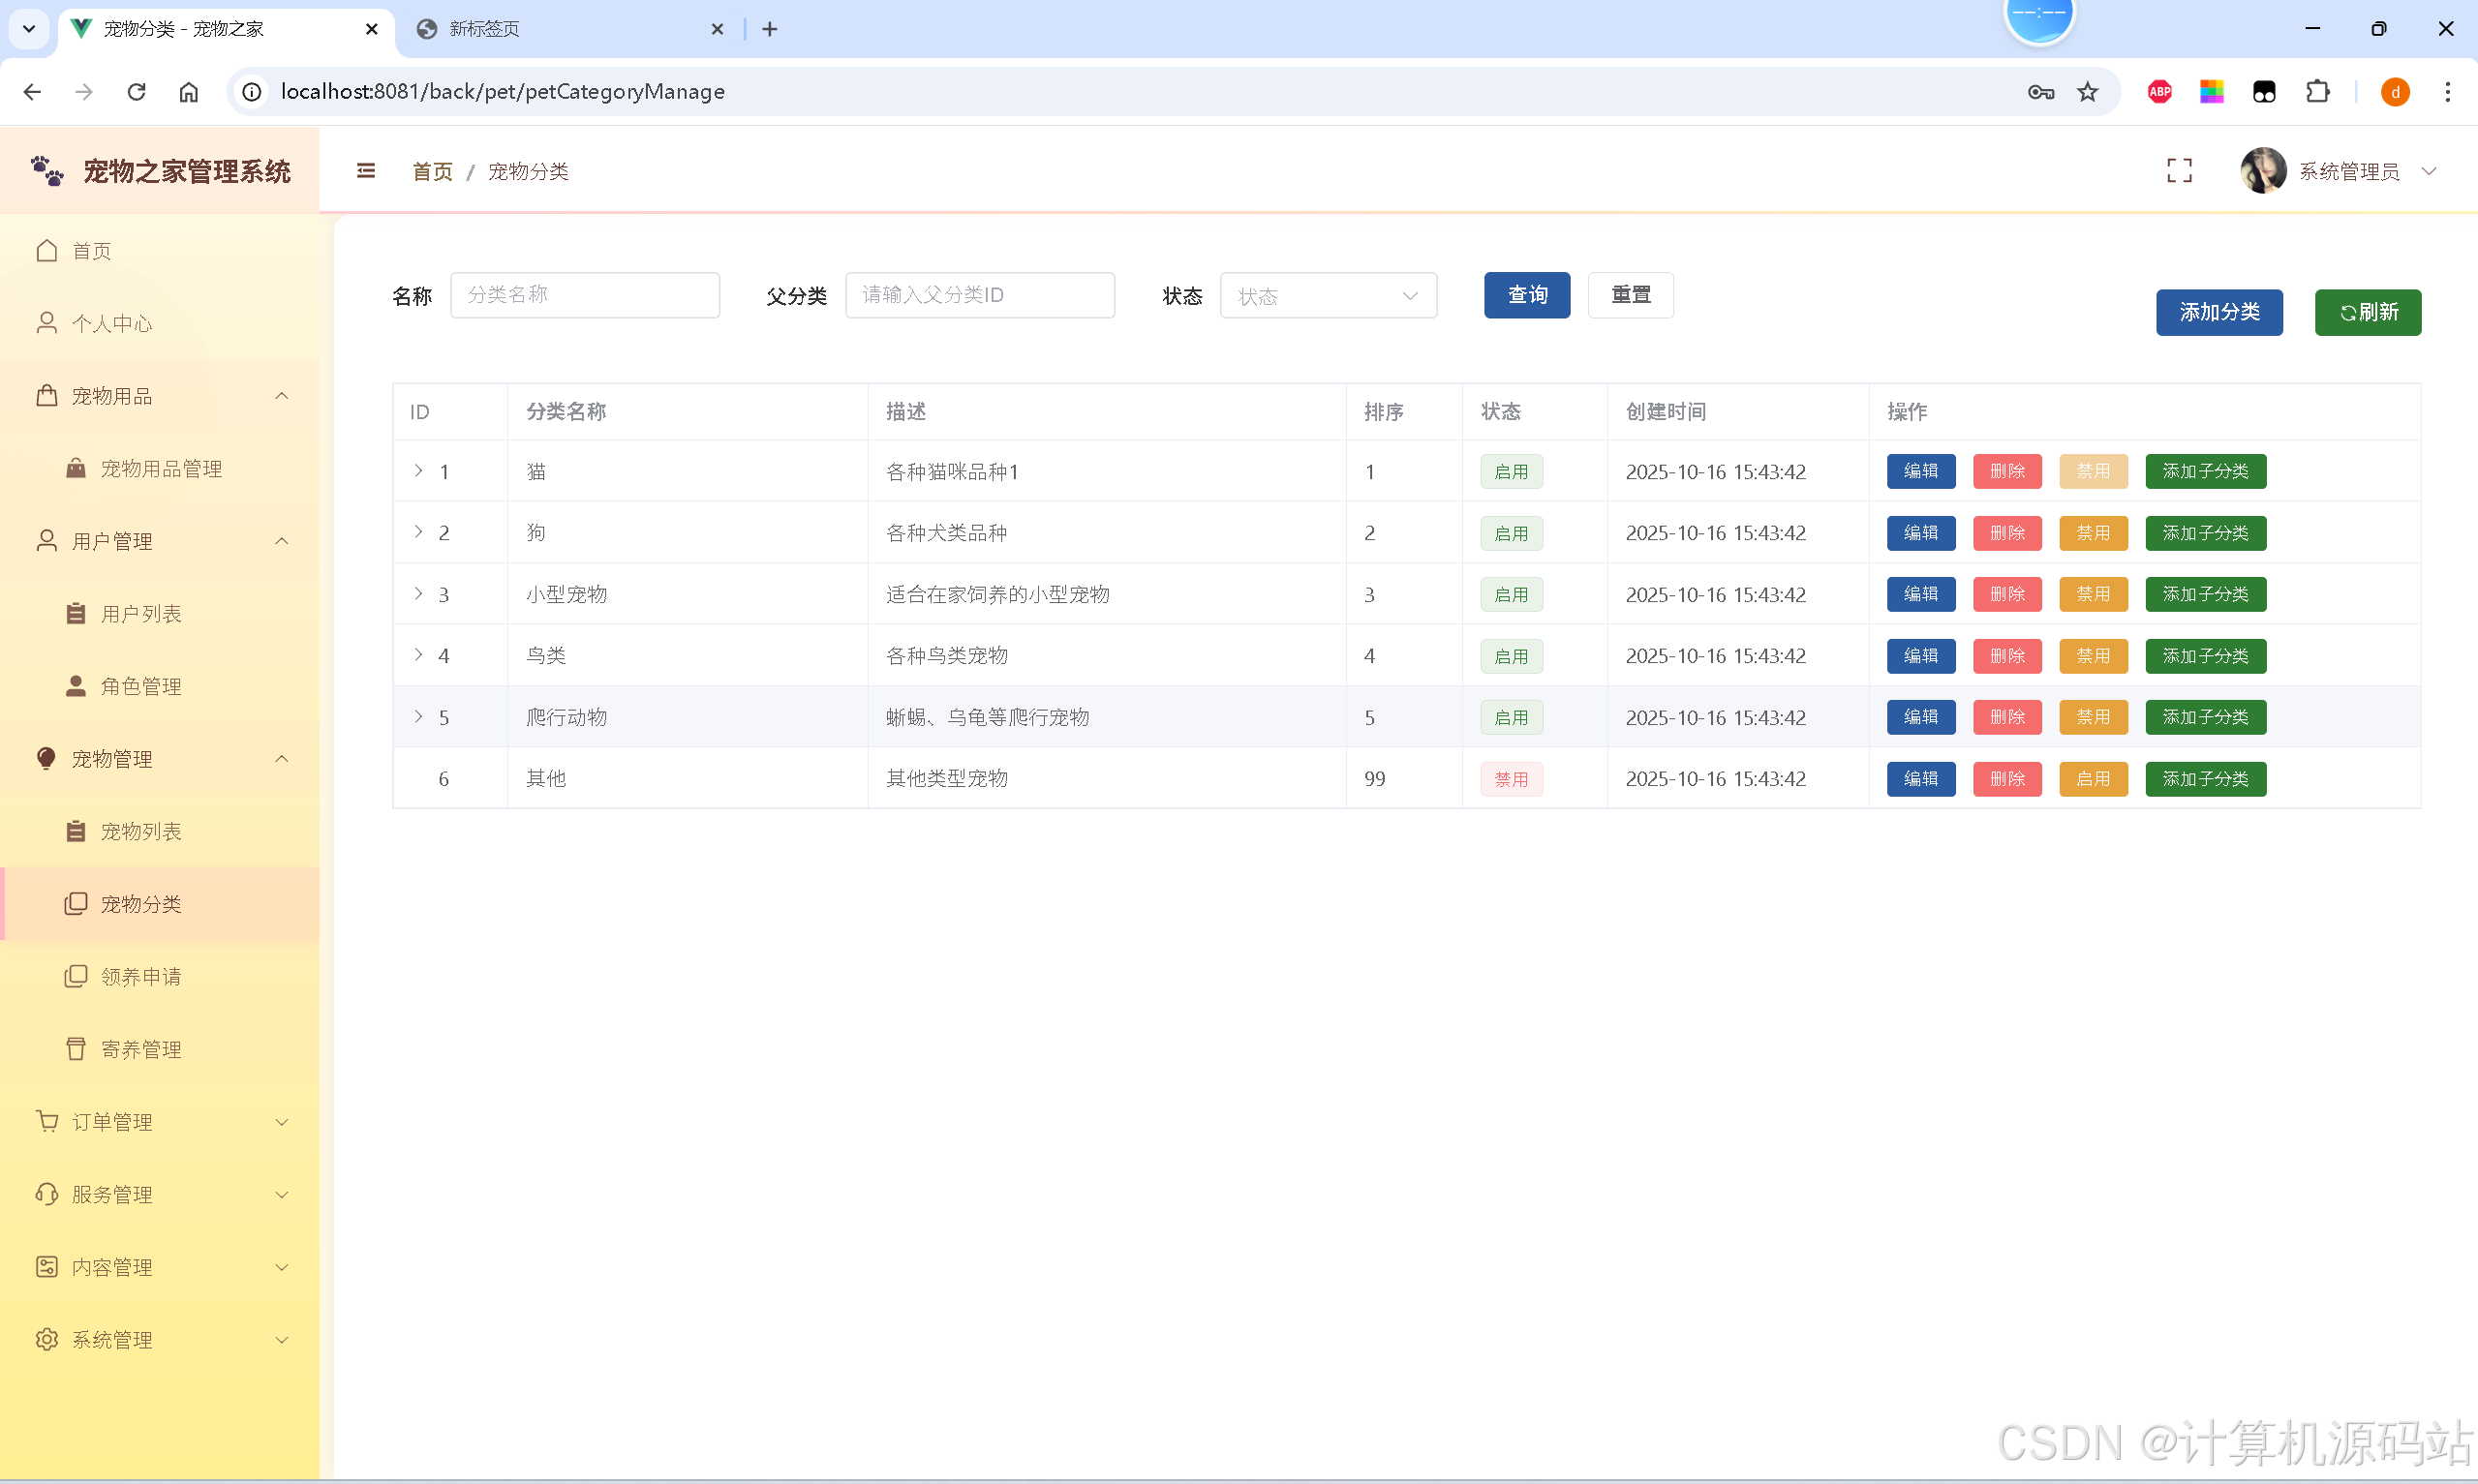Enable the 其他 category via 启用
The width and height of the screenshot is (2478, 1484).
2093,779
